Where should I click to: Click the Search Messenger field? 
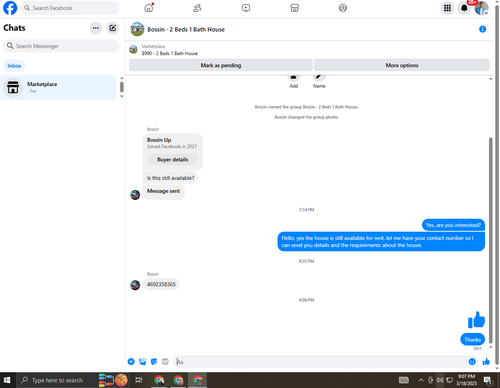(61, 46)
